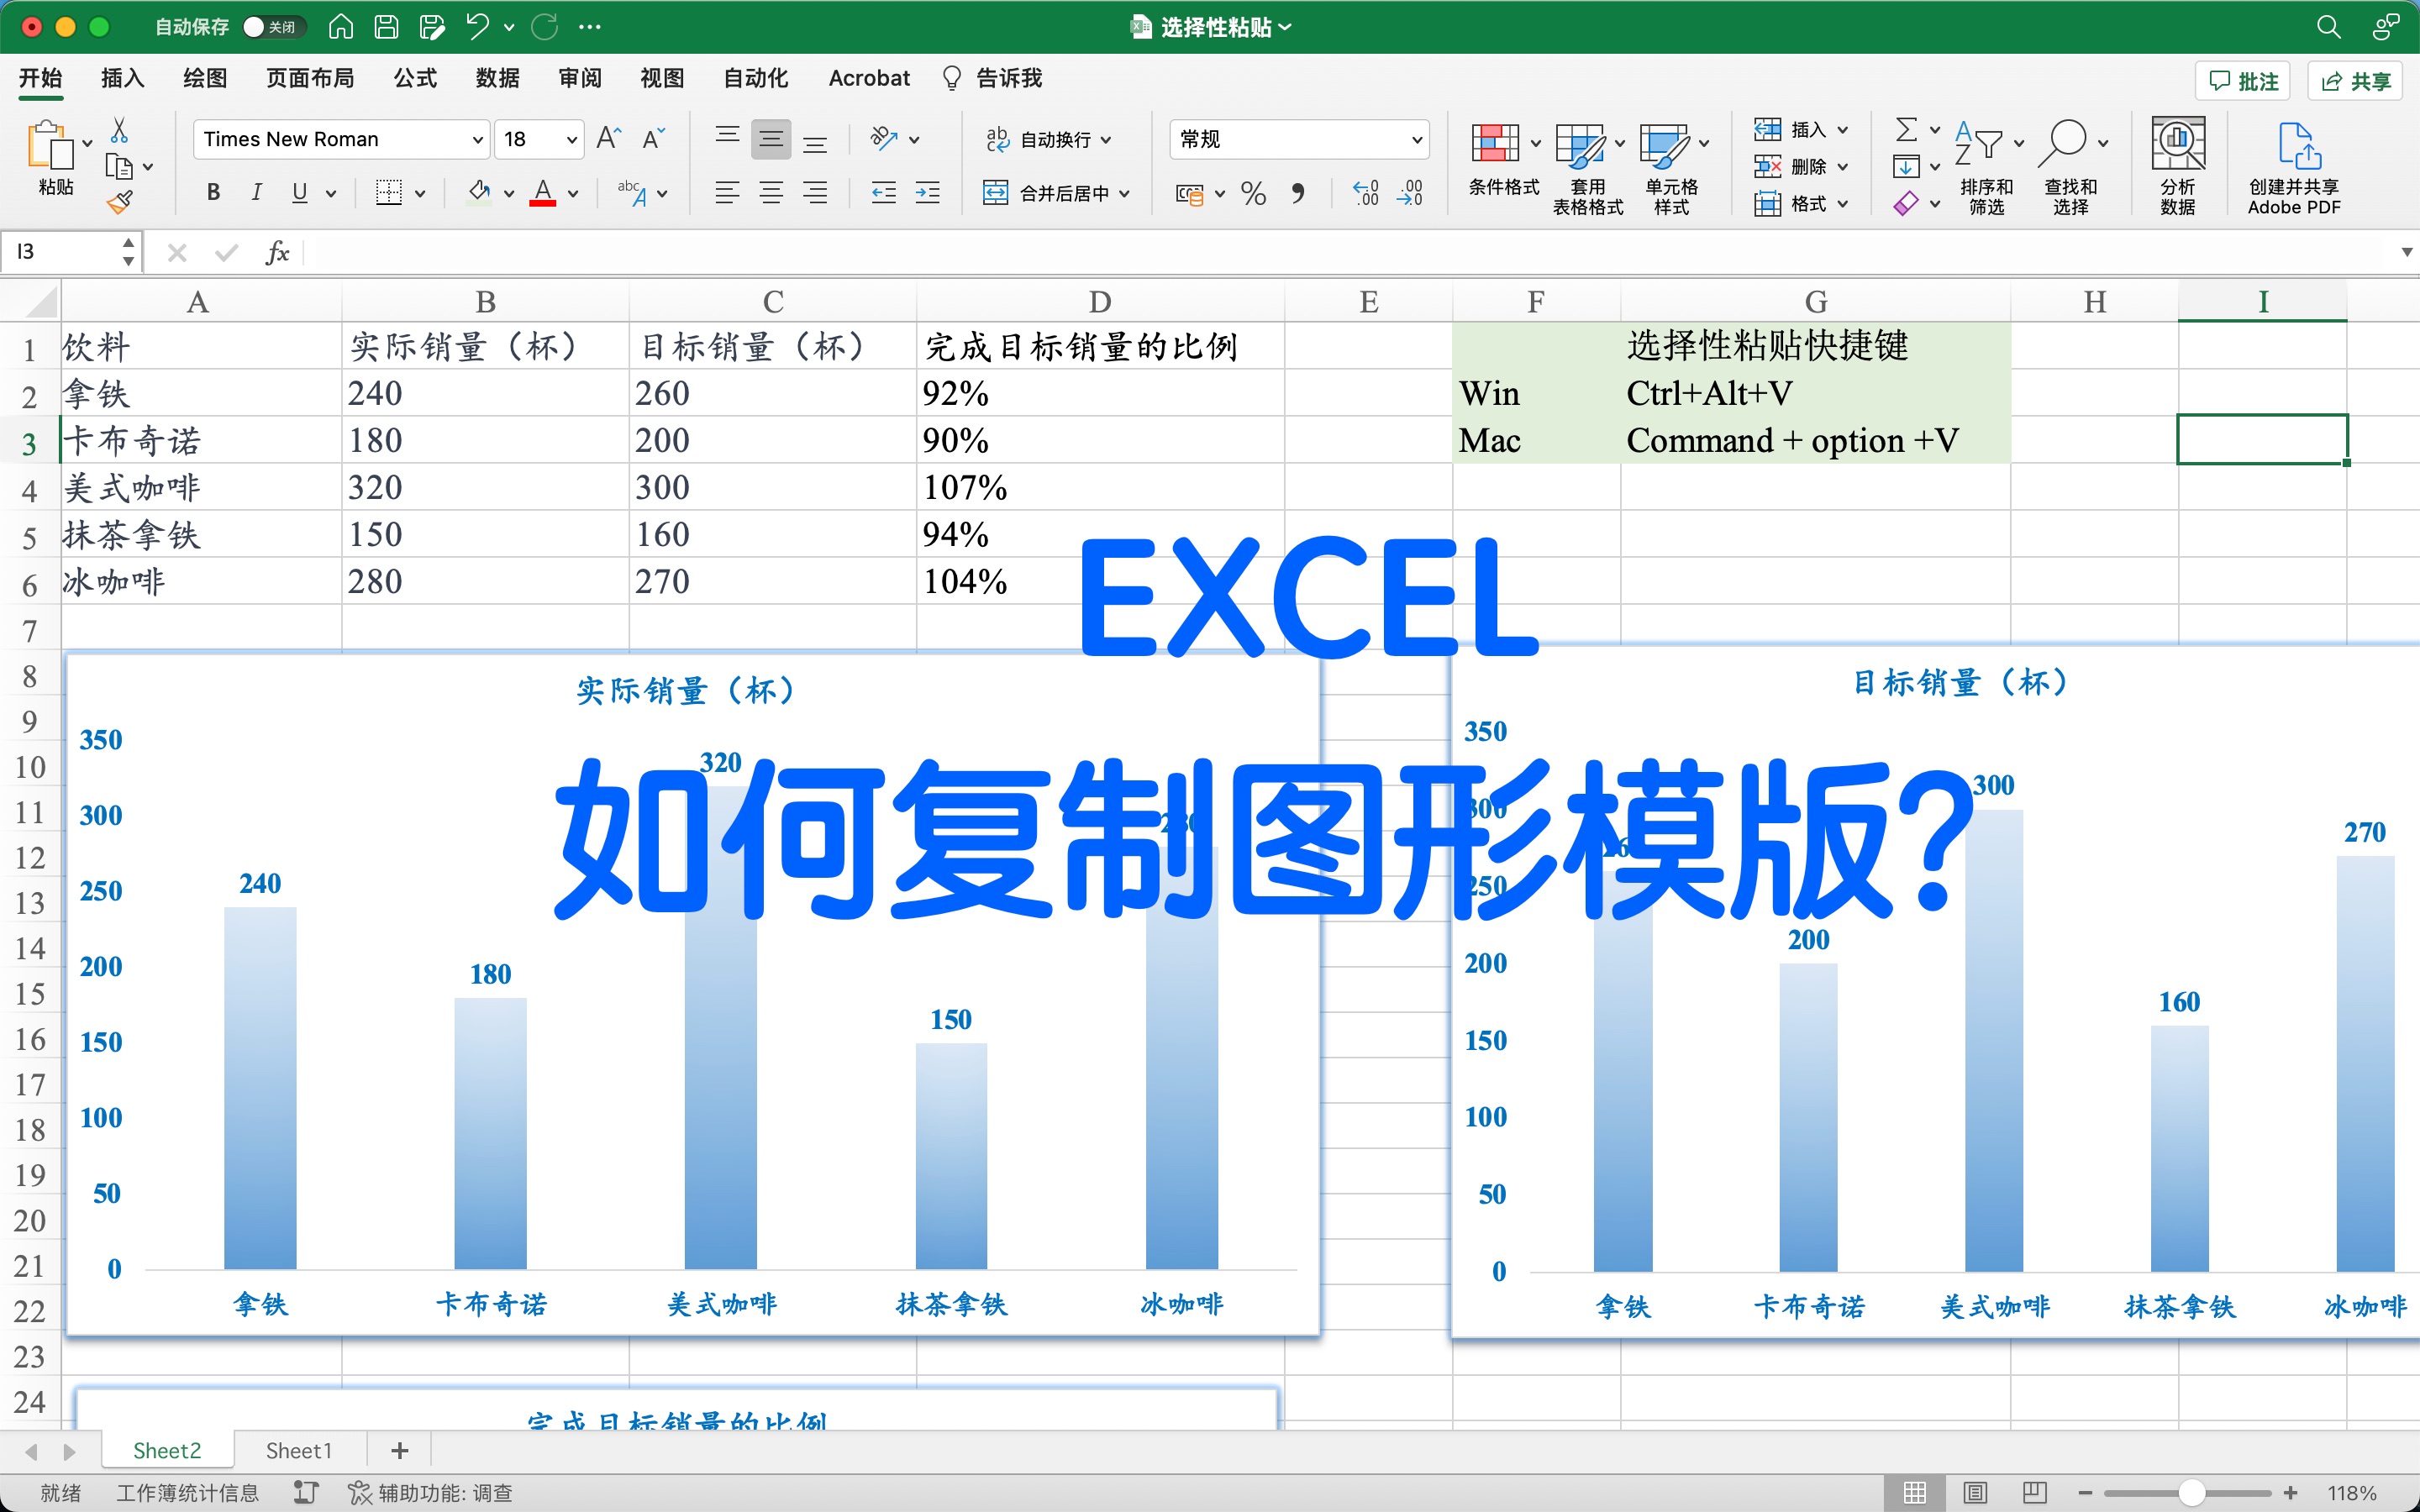Decrease font size with smaller A icon
The height and width of the screenshot is (1512, 2420).
click(653, 138)
